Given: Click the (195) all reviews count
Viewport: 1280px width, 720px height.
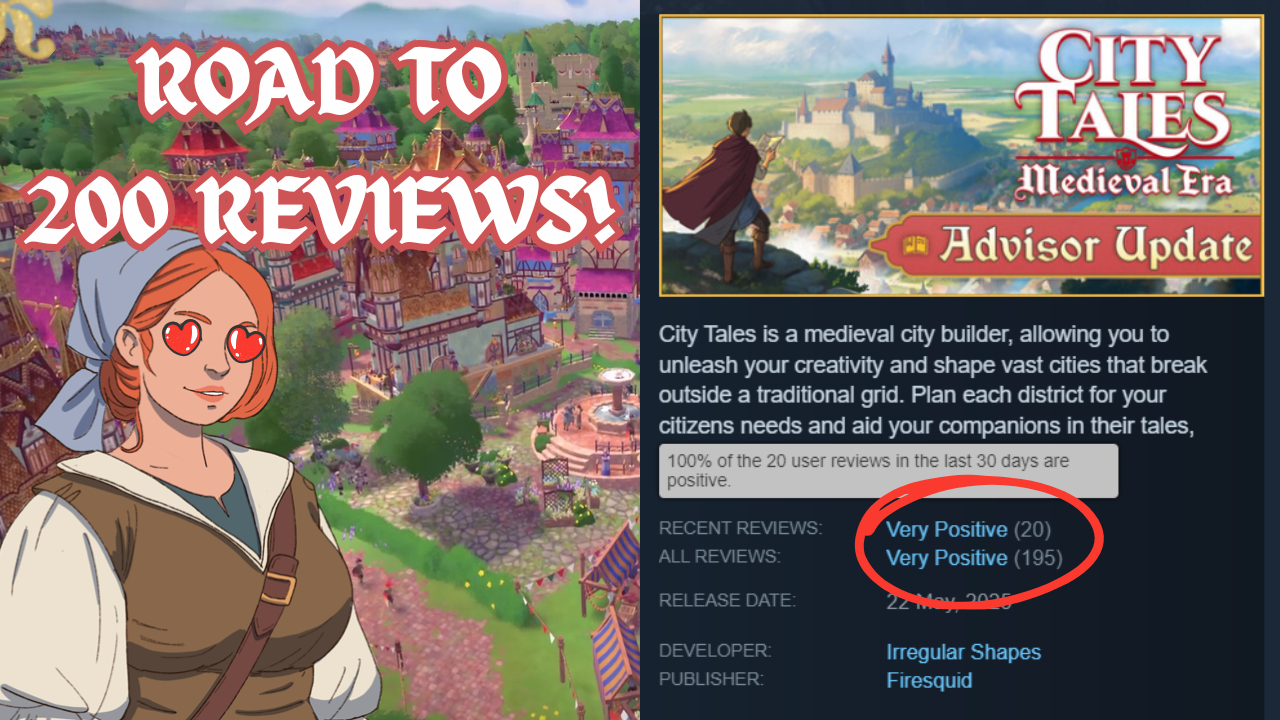Looking at the screenshot, I should coord(1038,557).
